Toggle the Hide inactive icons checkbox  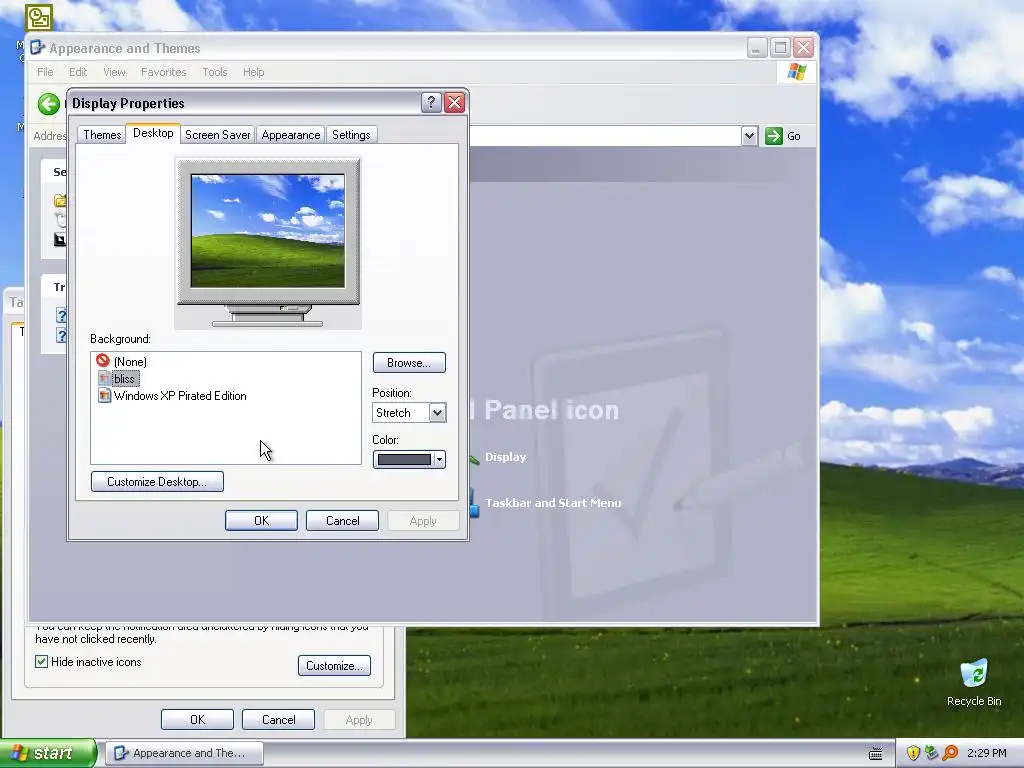[41, 662]
